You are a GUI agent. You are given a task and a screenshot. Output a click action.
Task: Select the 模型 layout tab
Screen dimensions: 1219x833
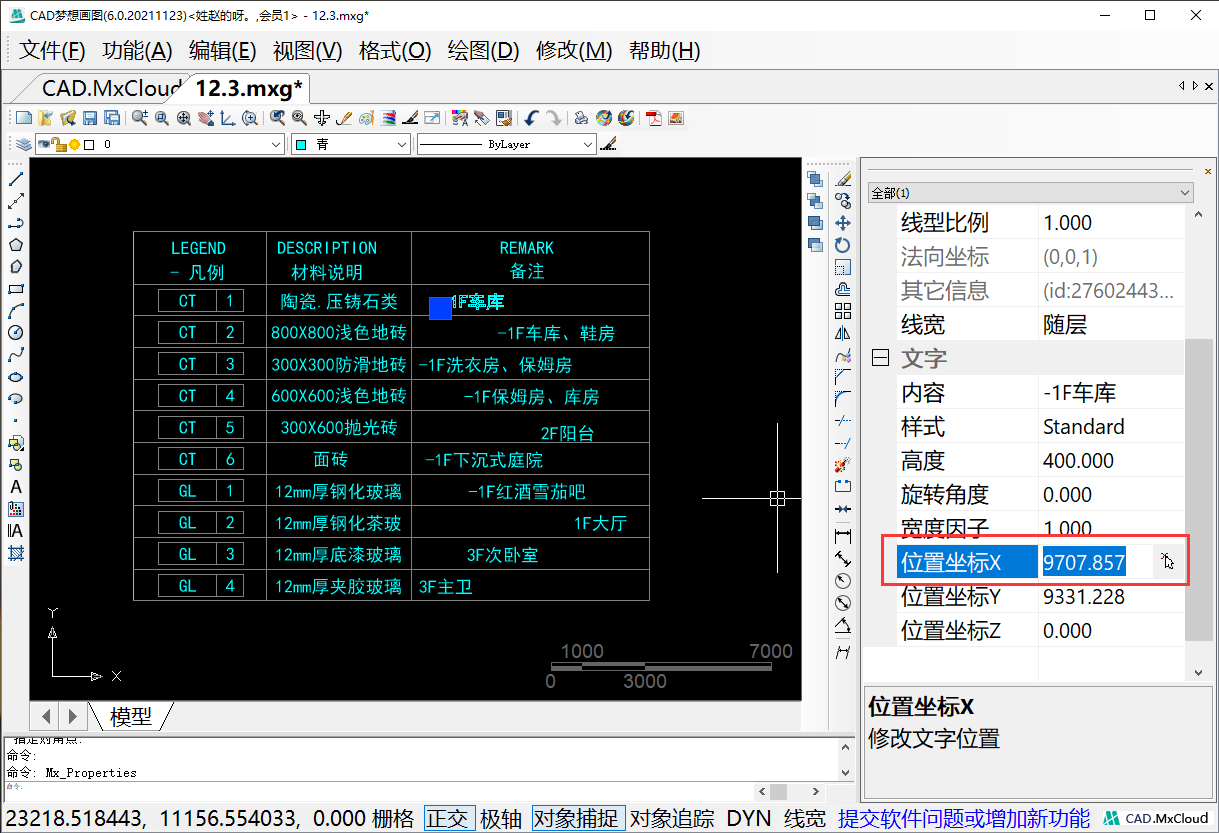(x=131, y=716)
